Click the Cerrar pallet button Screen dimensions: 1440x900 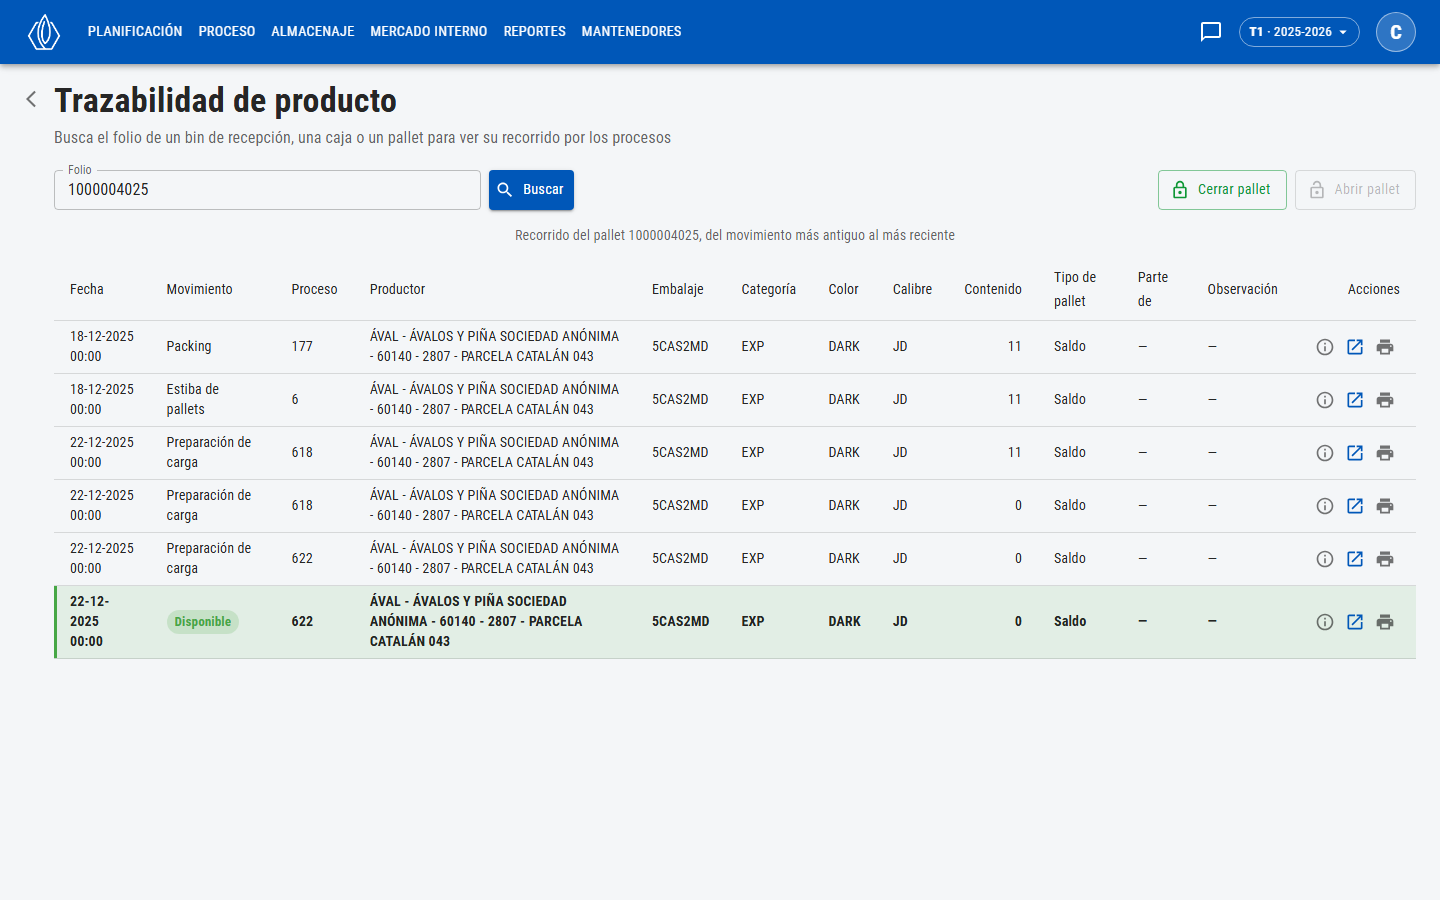pos(1222,190)
